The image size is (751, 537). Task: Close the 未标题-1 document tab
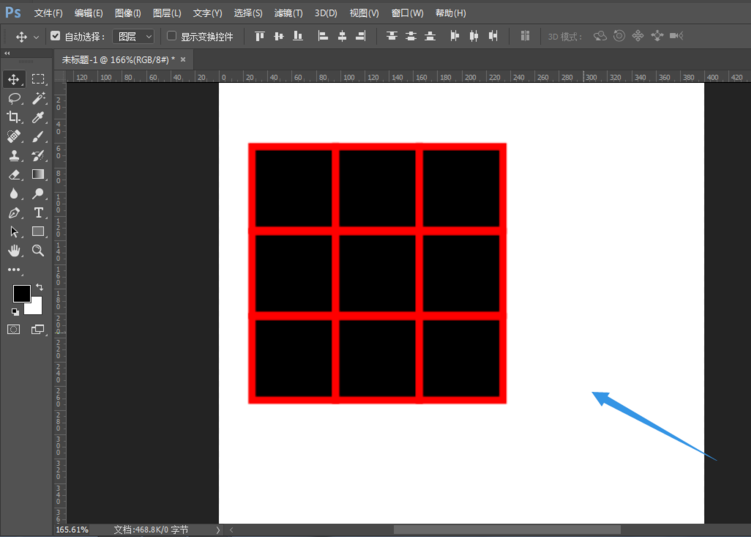tap(183, 60)
